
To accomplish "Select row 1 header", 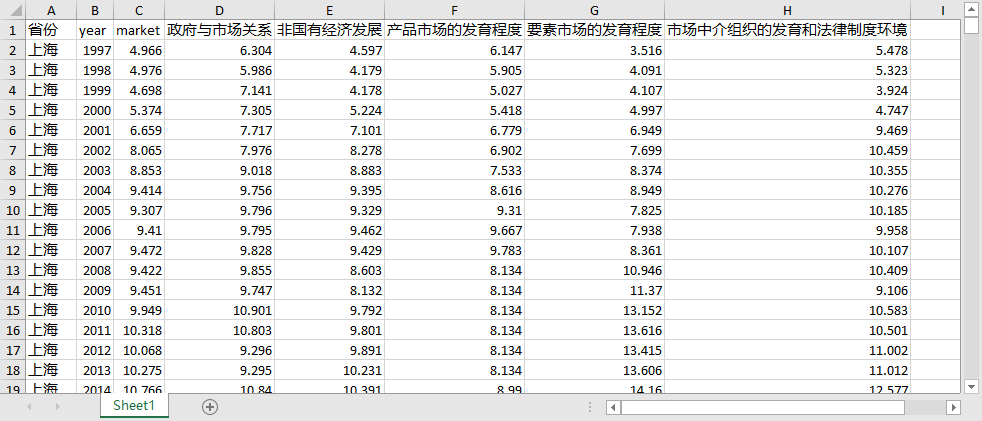I will pyautogui.click(x=13, y=29).
